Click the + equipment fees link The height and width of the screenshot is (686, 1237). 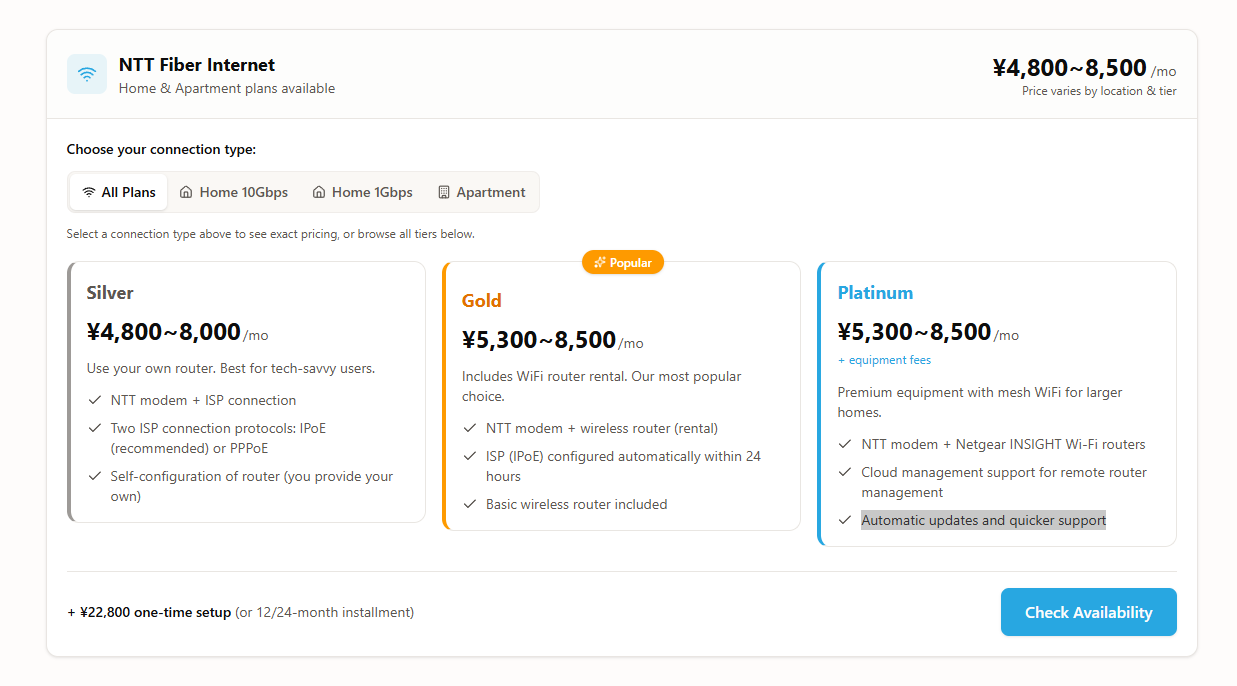(884, 360)
